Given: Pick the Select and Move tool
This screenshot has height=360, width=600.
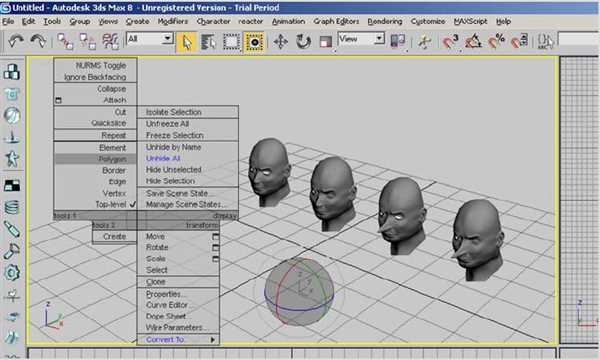Looking at the screenshot, I should 280,41.
